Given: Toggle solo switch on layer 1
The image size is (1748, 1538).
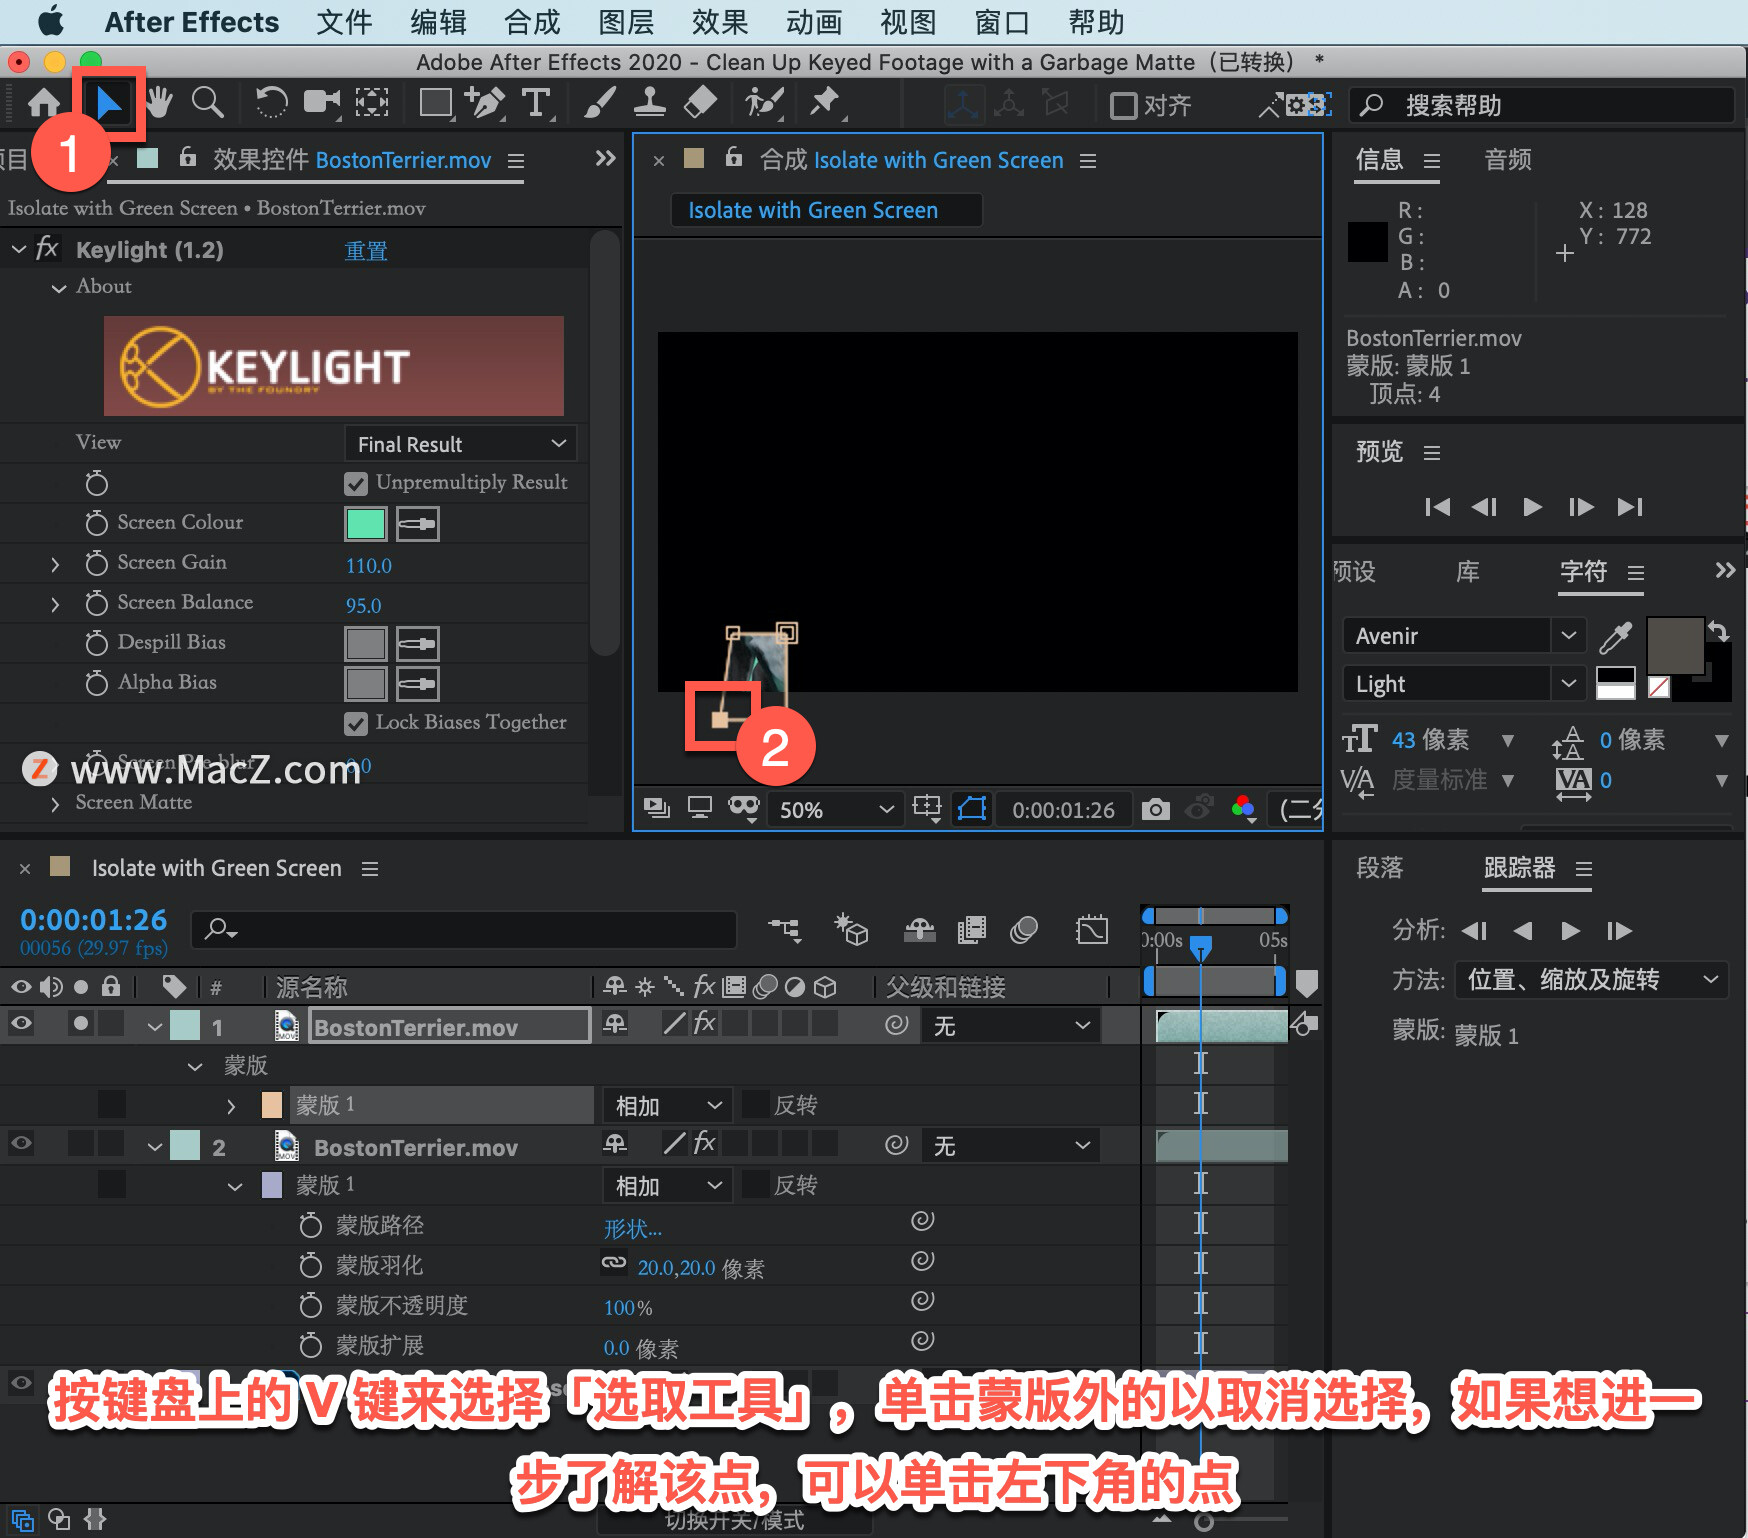Looking at the screenshot, I should [x=81, y=1023].
